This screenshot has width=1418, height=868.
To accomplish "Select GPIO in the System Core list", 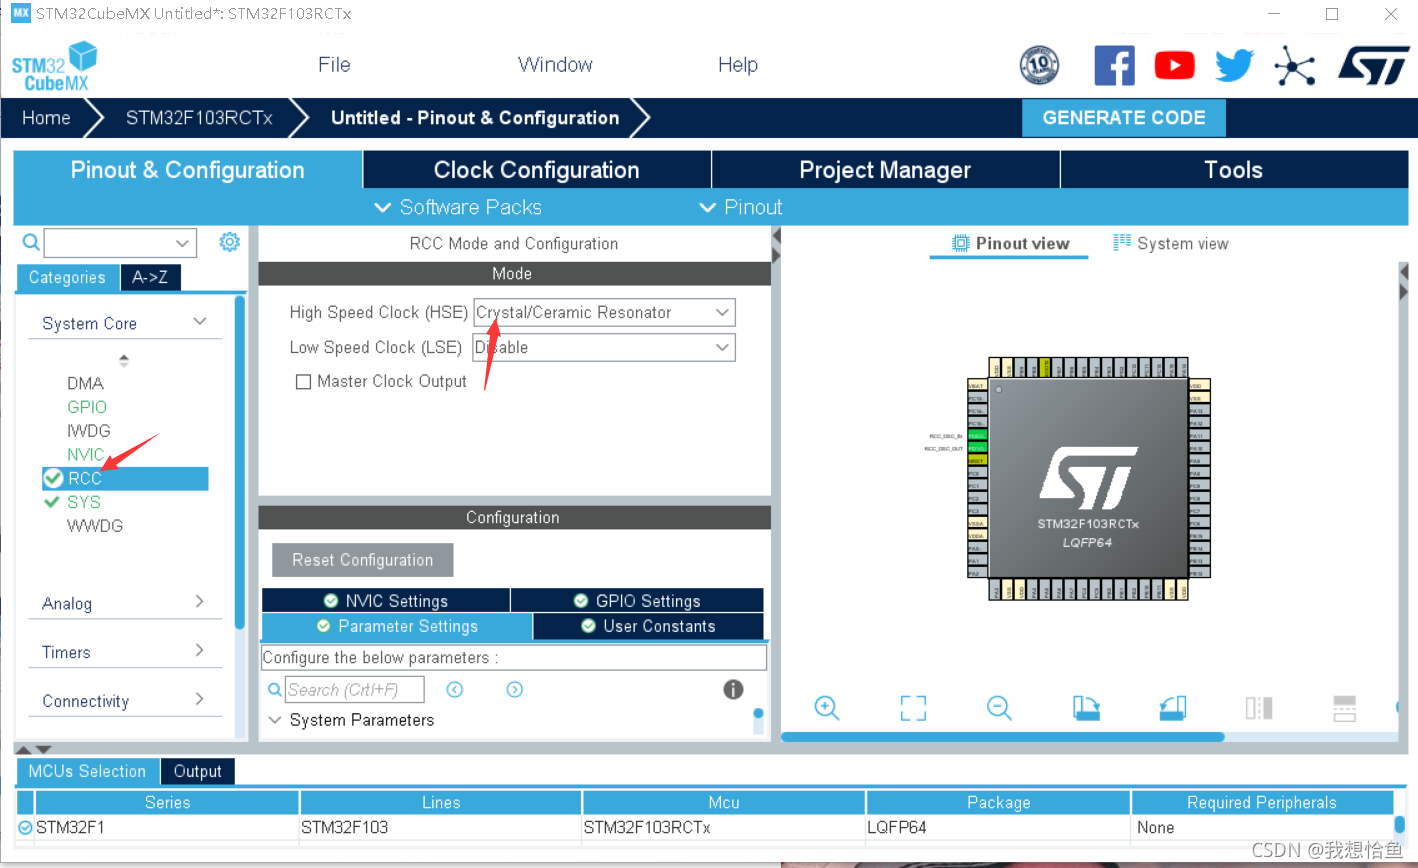I will [87, 407].
